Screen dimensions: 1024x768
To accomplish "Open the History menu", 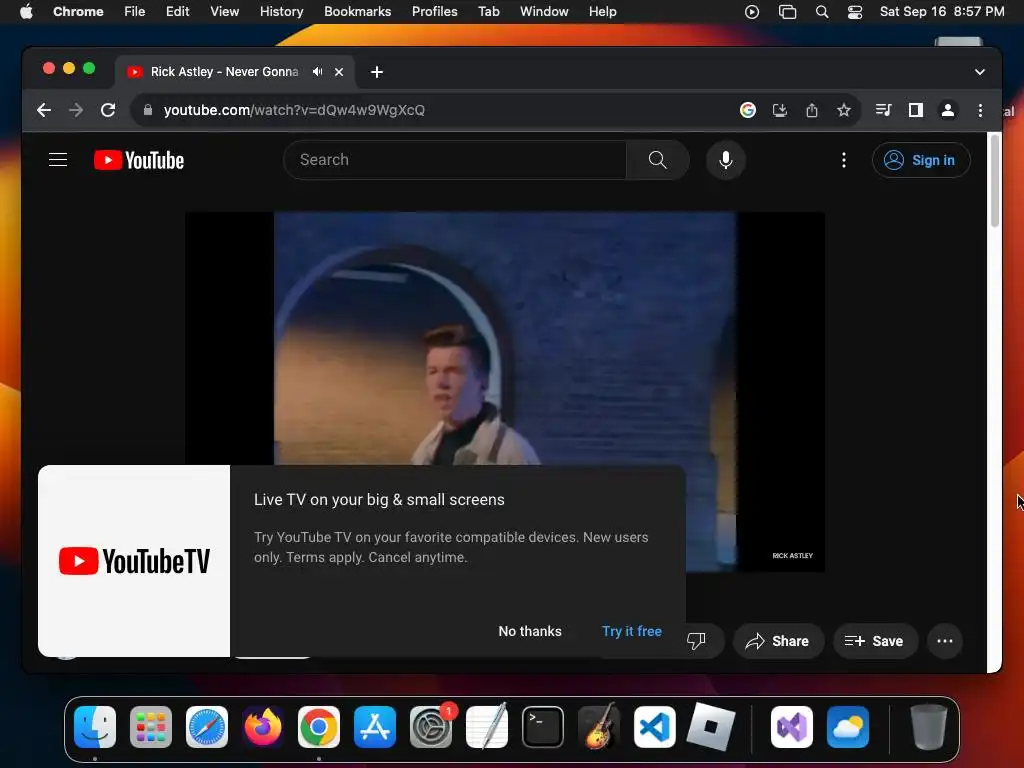I will coord(281,12).
